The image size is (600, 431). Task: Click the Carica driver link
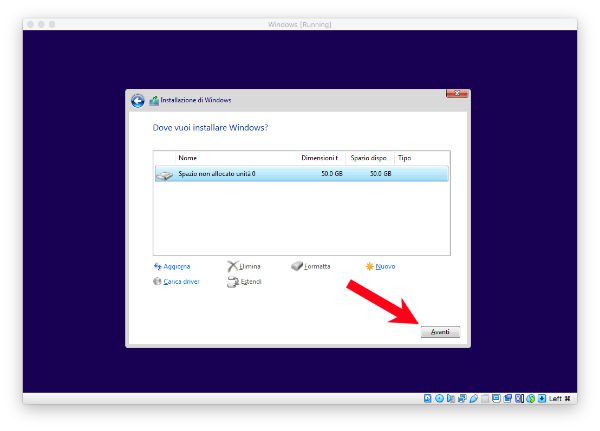tap(181, 281)
